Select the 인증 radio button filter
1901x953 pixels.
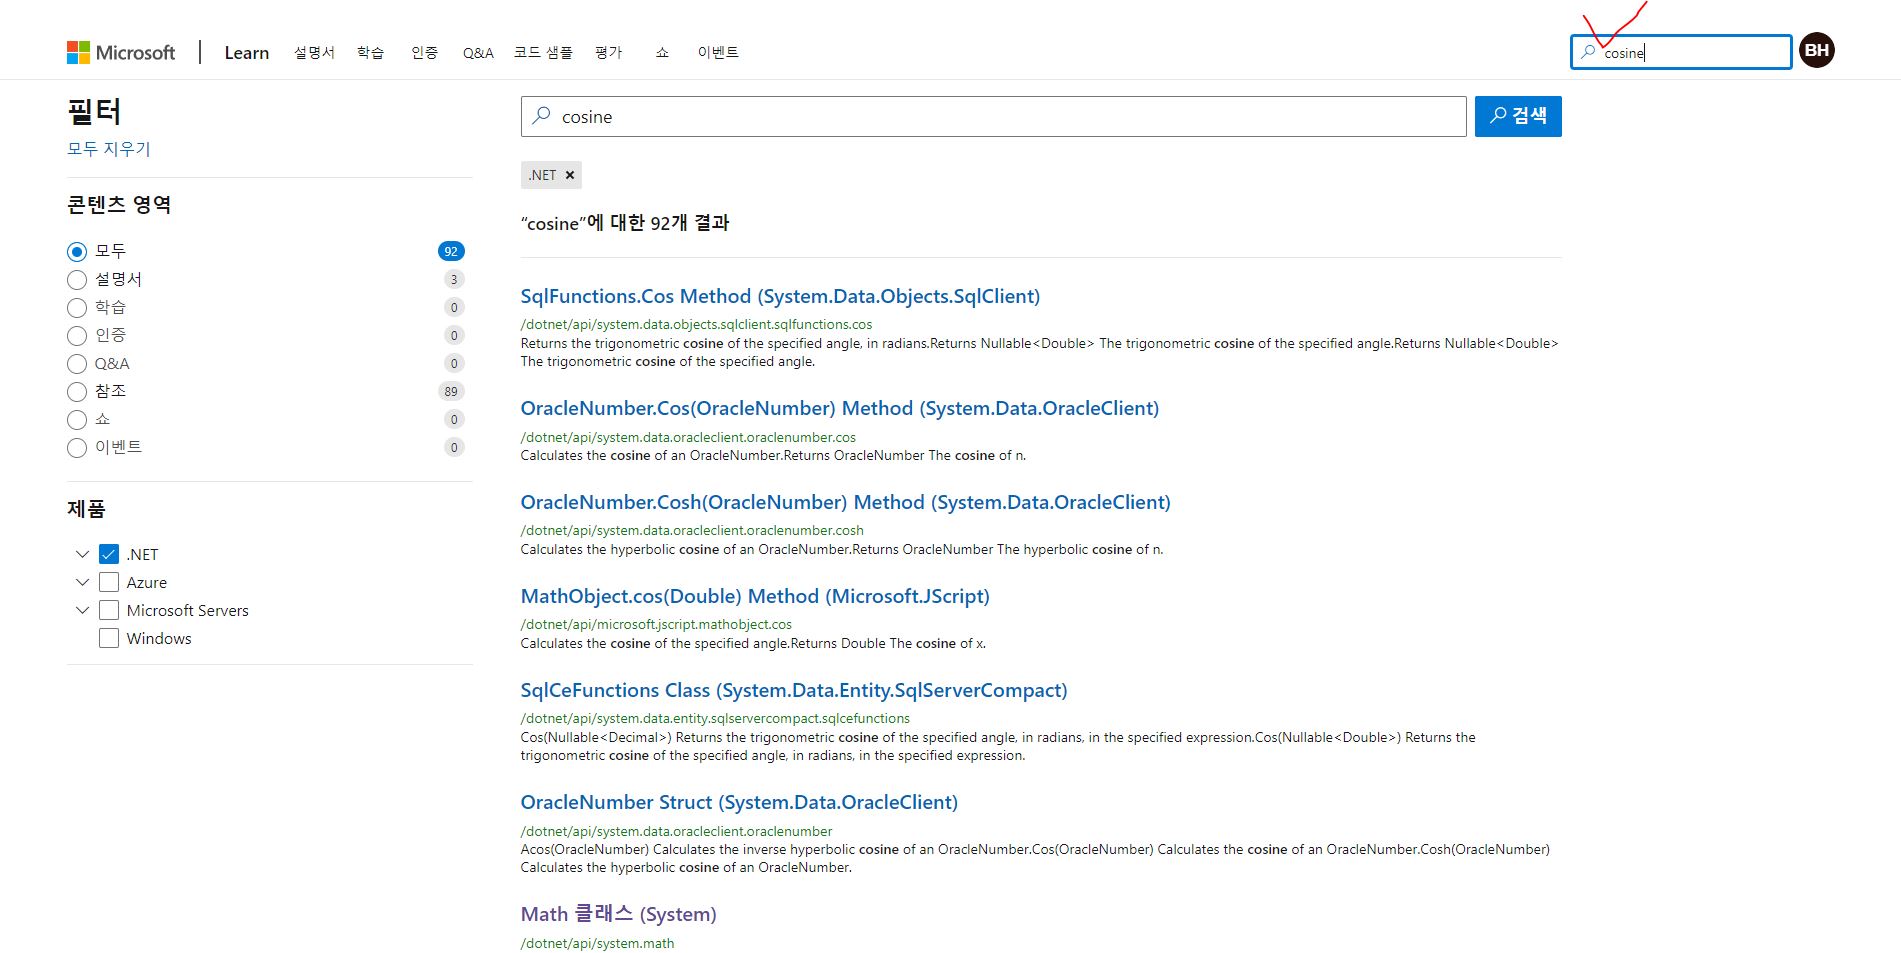coord(77,335)
